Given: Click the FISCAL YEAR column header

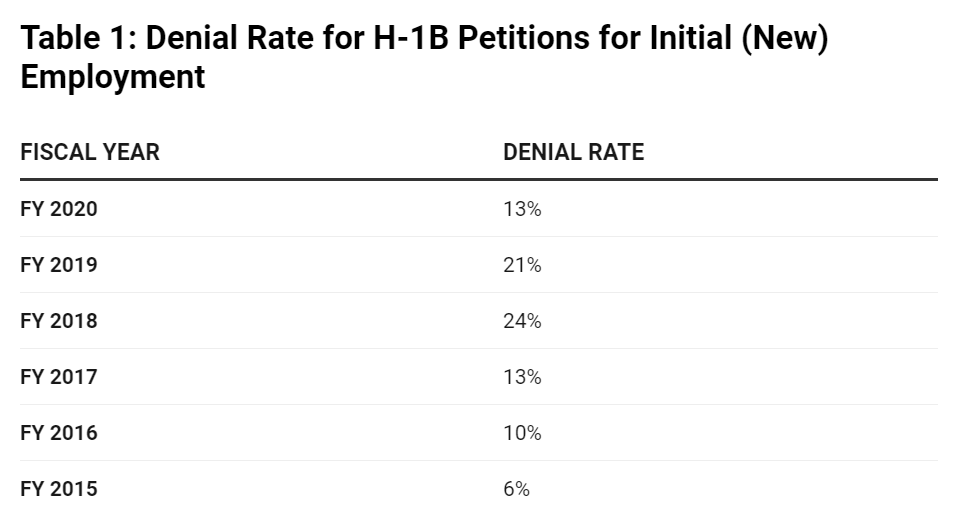Looking at the screenshot, I should tap(90, 152).
